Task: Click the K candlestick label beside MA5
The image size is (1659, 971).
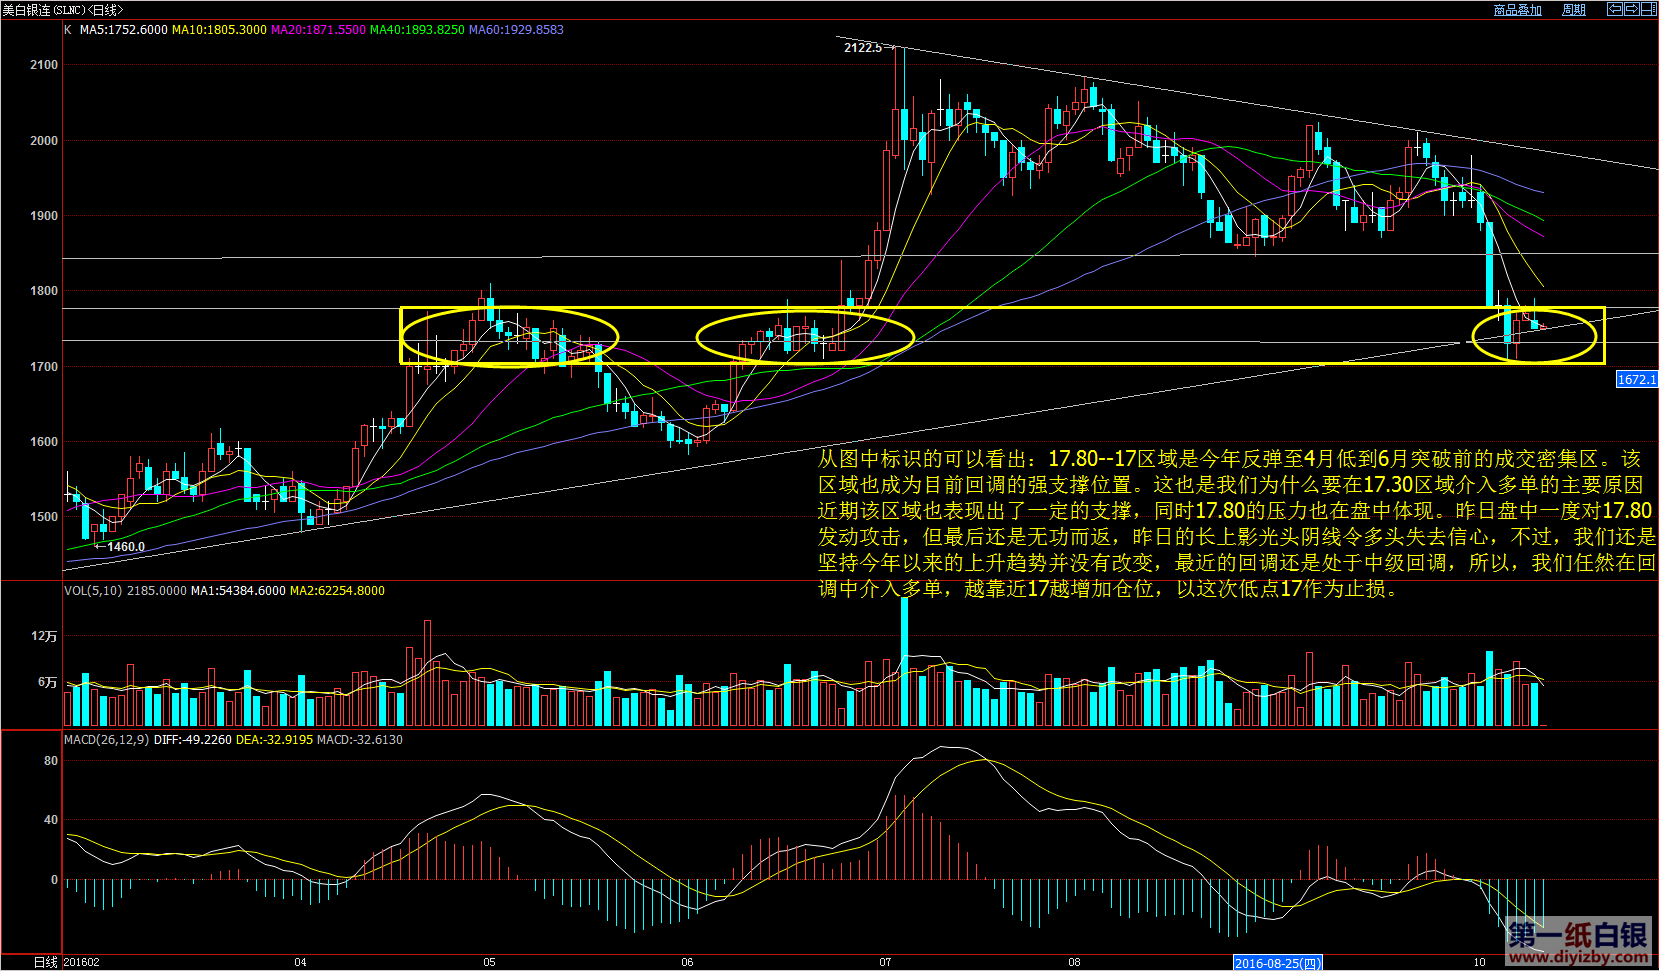Action: 68,30
